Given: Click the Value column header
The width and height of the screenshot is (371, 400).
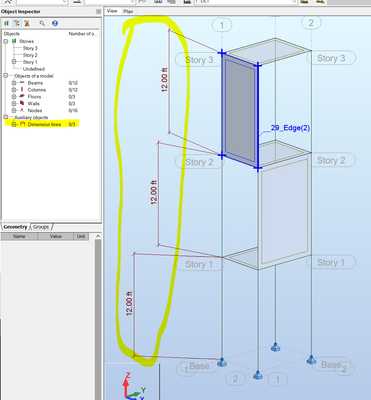Looking at the screenshot, I should point(56,236).
